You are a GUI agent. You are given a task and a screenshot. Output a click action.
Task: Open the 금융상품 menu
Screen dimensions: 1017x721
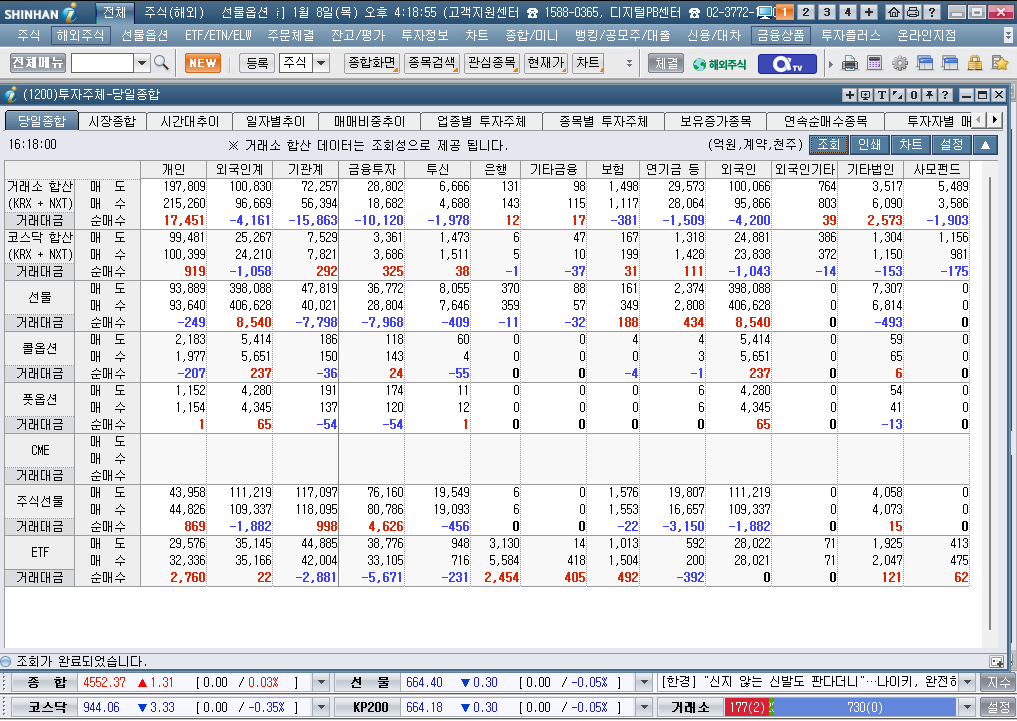tap(782, 35)
